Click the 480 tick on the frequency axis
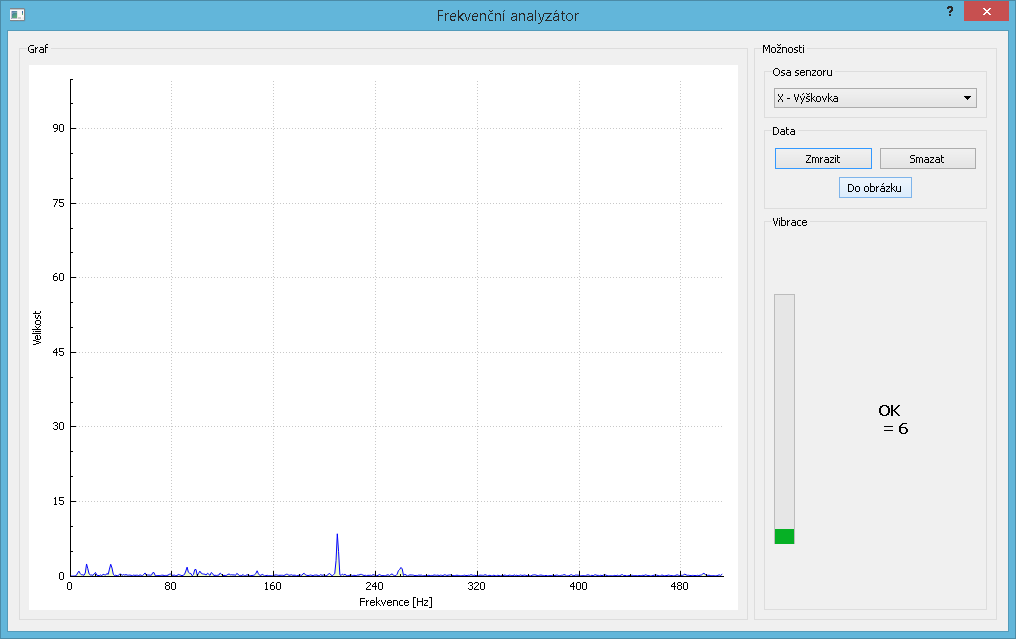Viewport: 1016px width, 639px height. [x=679, y=587]
